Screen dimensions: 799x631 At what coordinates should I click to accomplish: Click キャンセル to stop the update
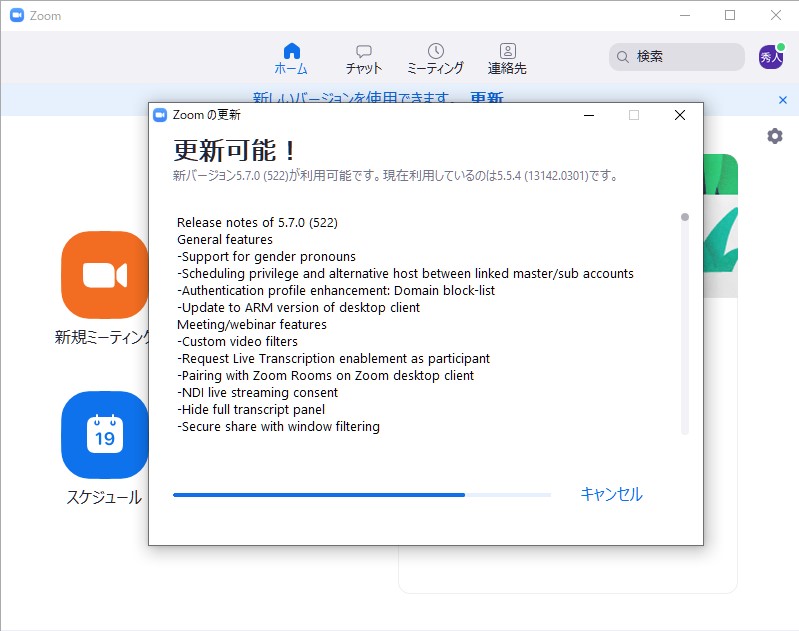(x=611, y=494)
